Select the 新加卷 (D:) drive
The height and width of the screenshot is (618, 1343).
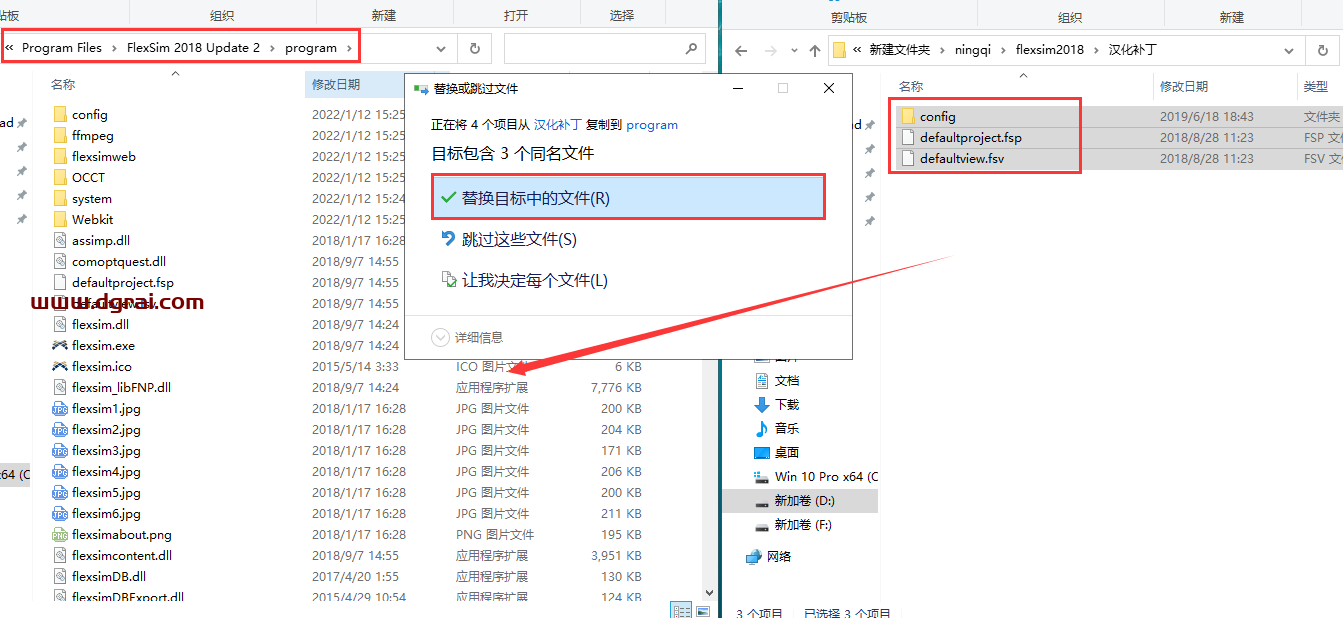[804, 500]
